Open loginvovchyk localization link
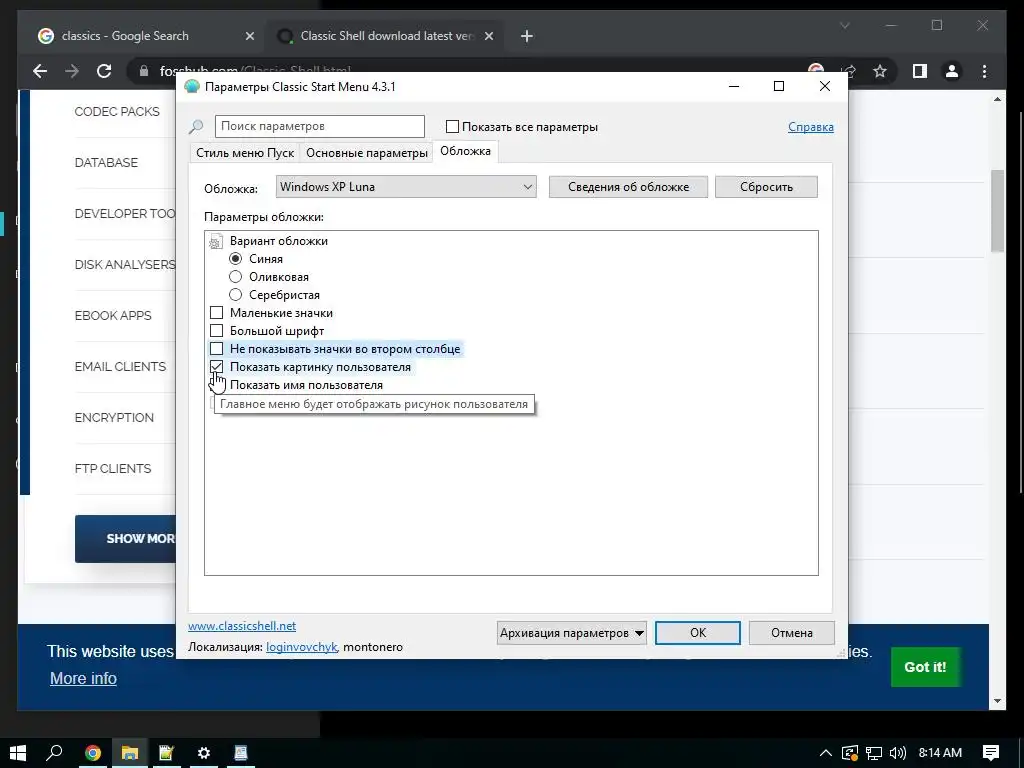This screenshot has height=768, width=1024. (x=301, y=647)
